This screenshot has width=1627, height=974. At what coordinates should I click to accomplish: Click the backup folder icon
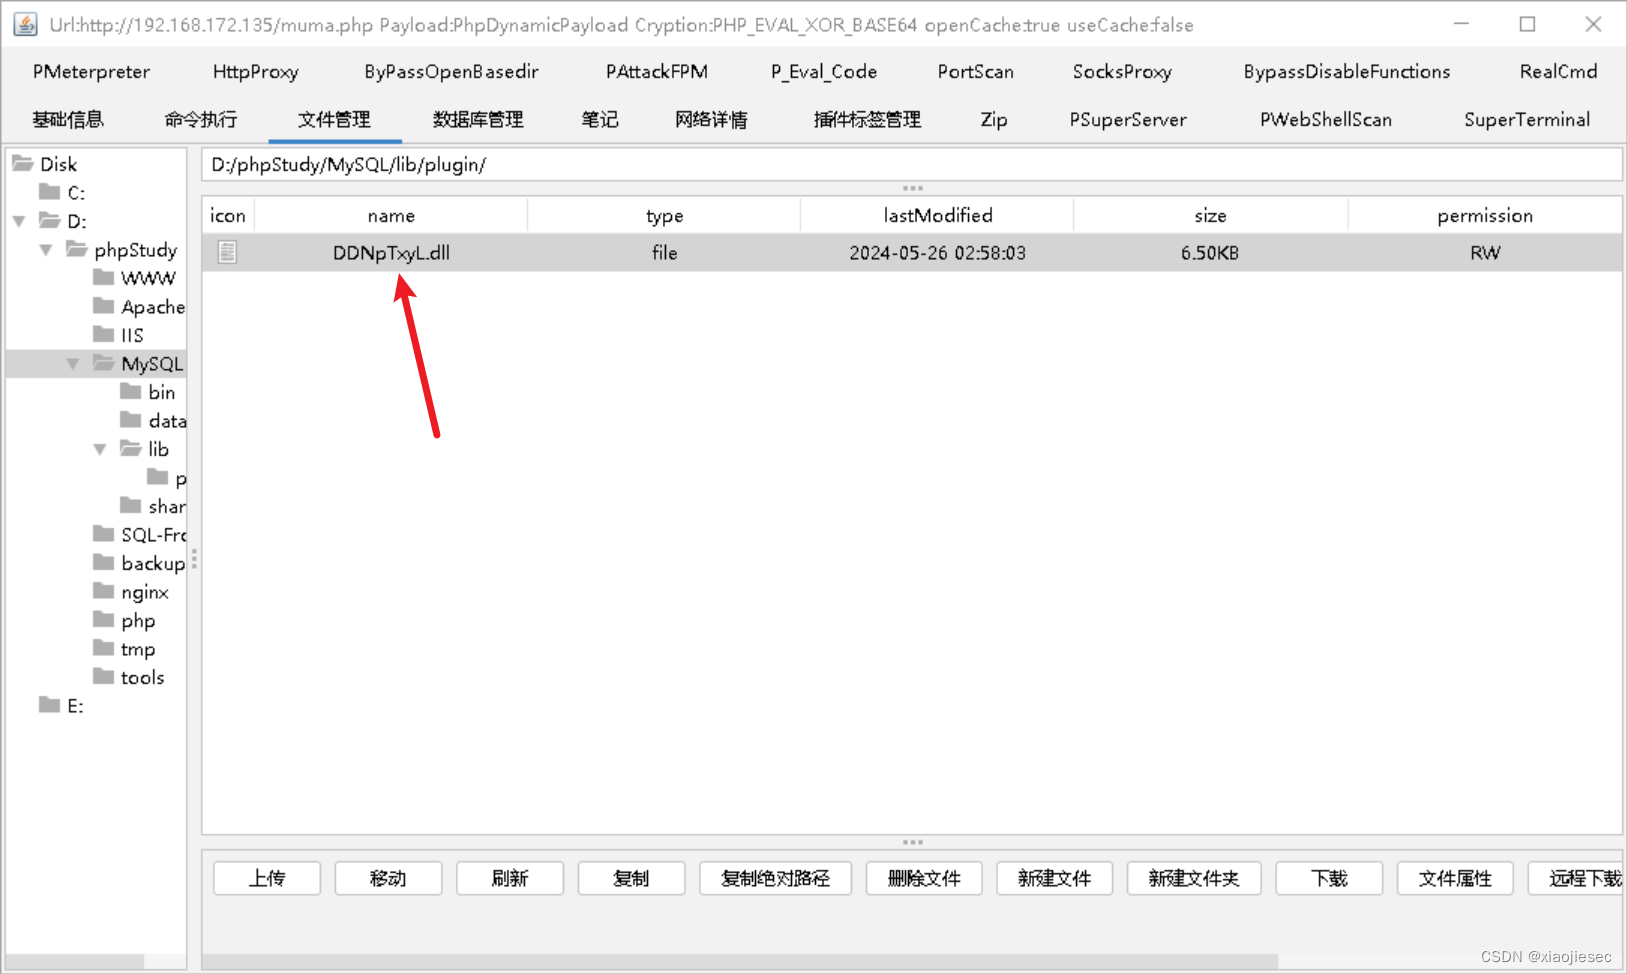(x=104, y=563)
